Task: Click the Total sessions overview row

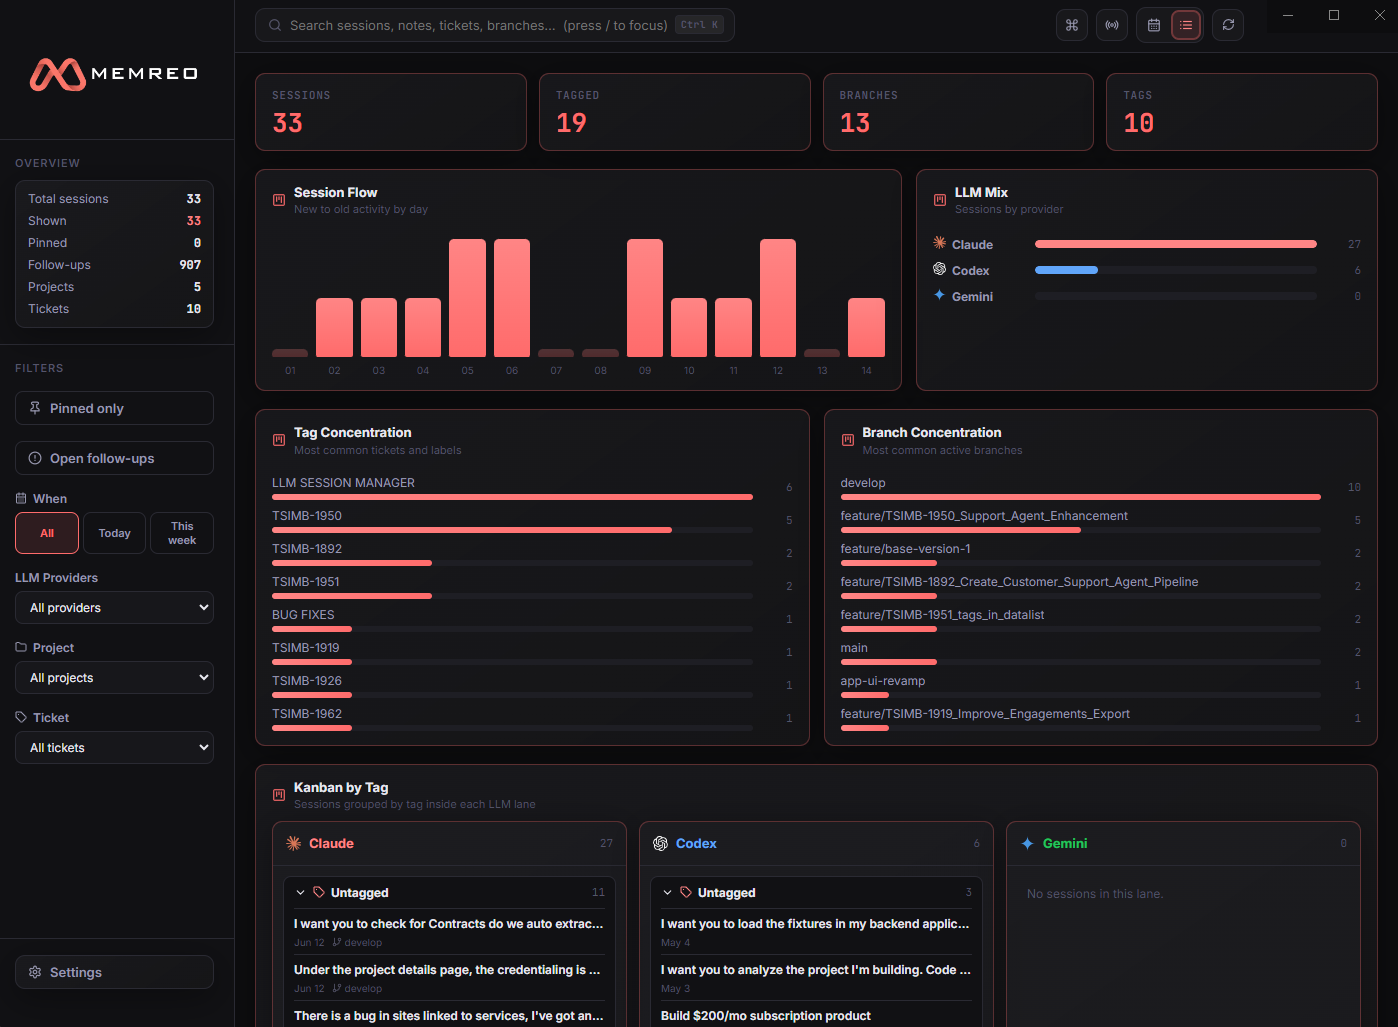Action: 114,199
